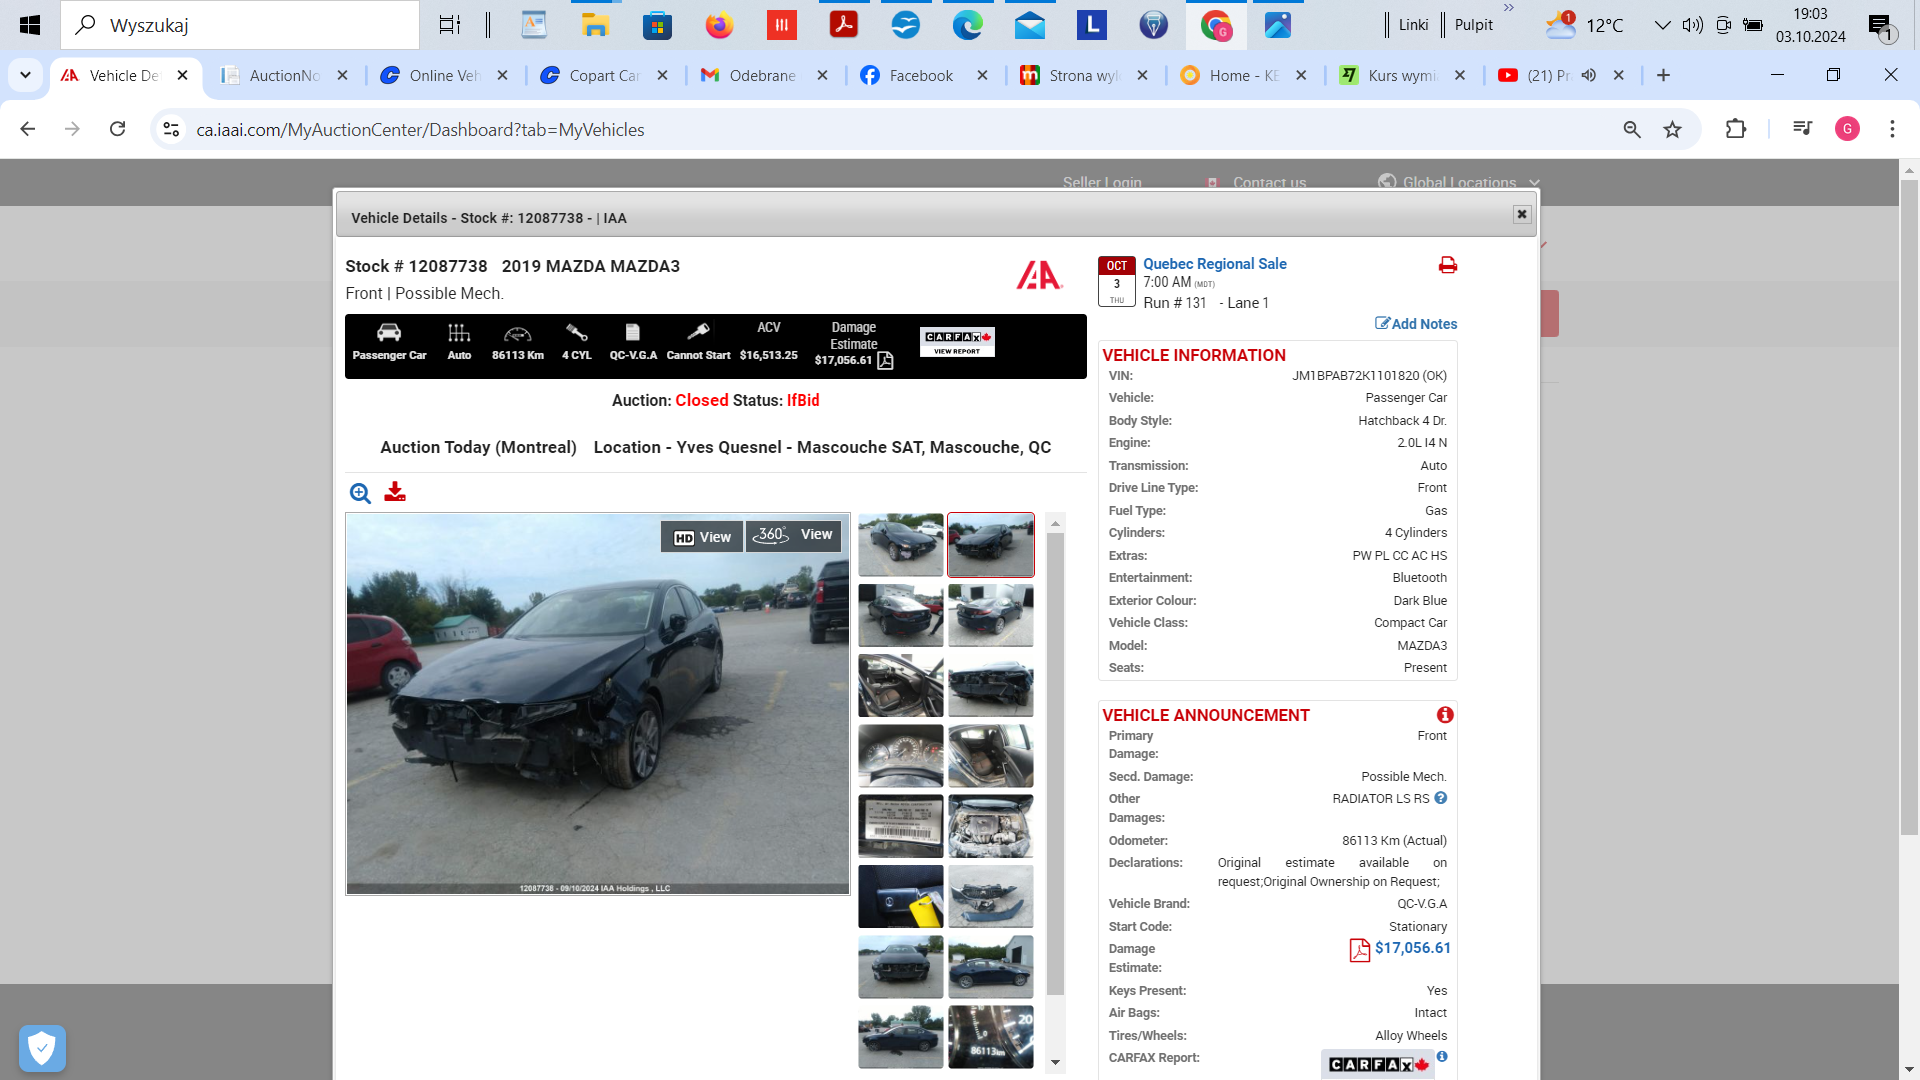1920x1080 pixels.
Task: Select the highlighted second thumbnail
Action: tap(991, 545)
